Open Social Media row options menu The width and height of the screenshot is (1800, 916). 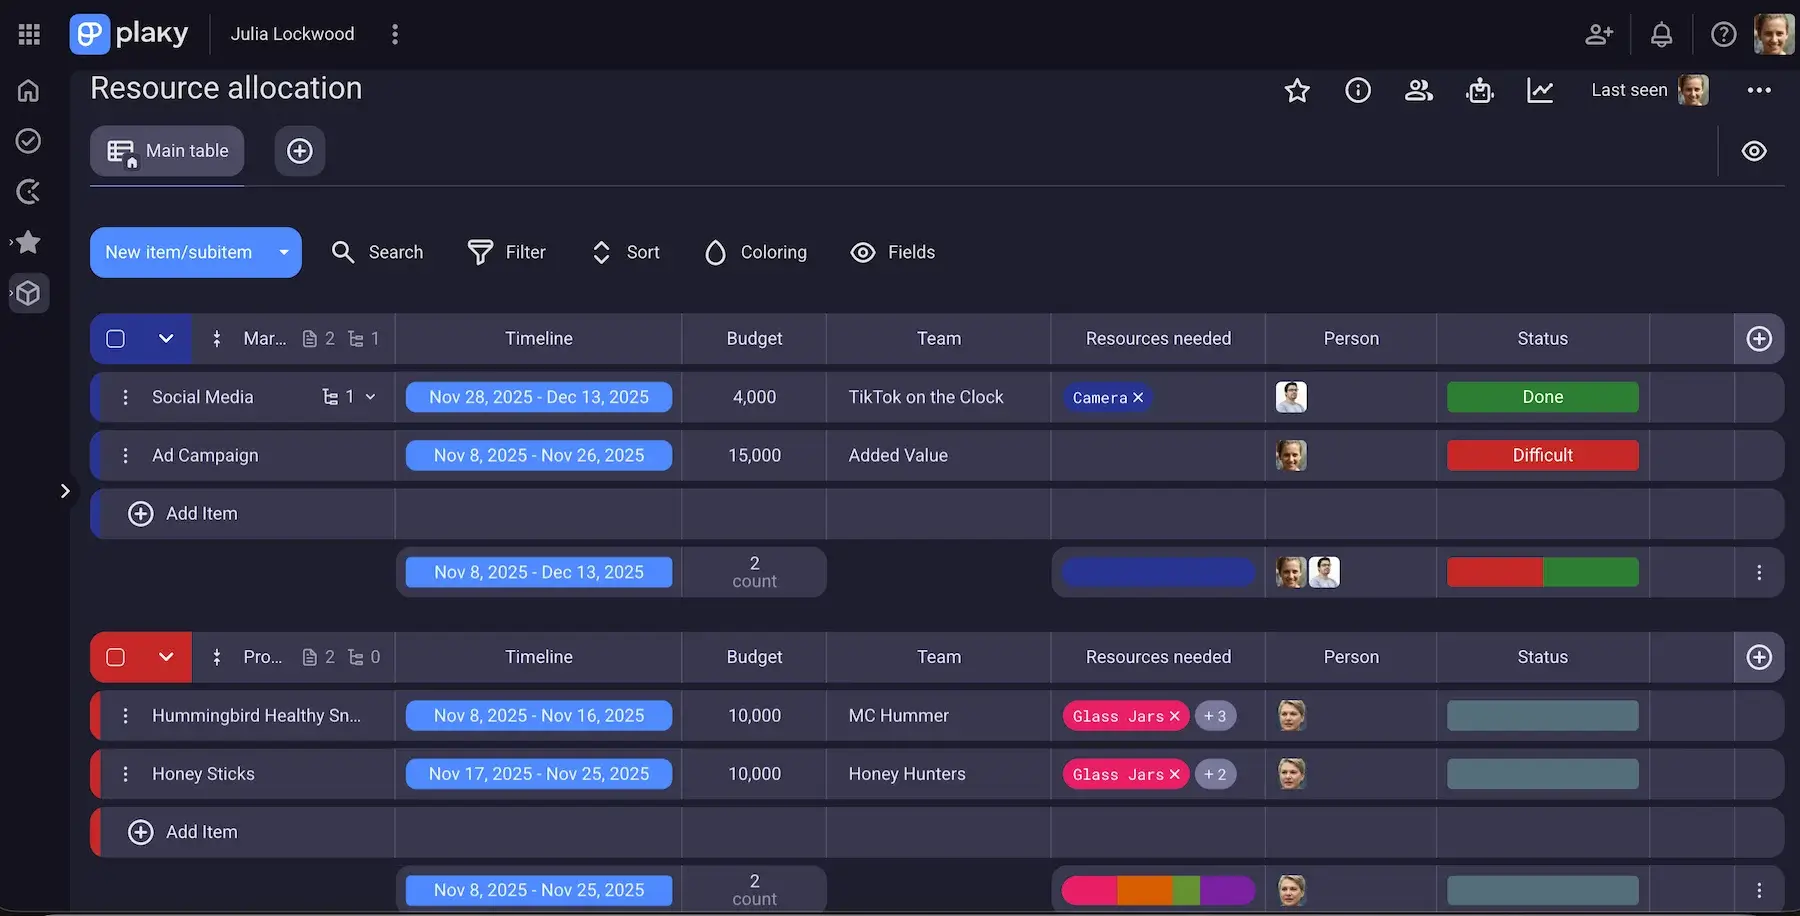[125, 397]
